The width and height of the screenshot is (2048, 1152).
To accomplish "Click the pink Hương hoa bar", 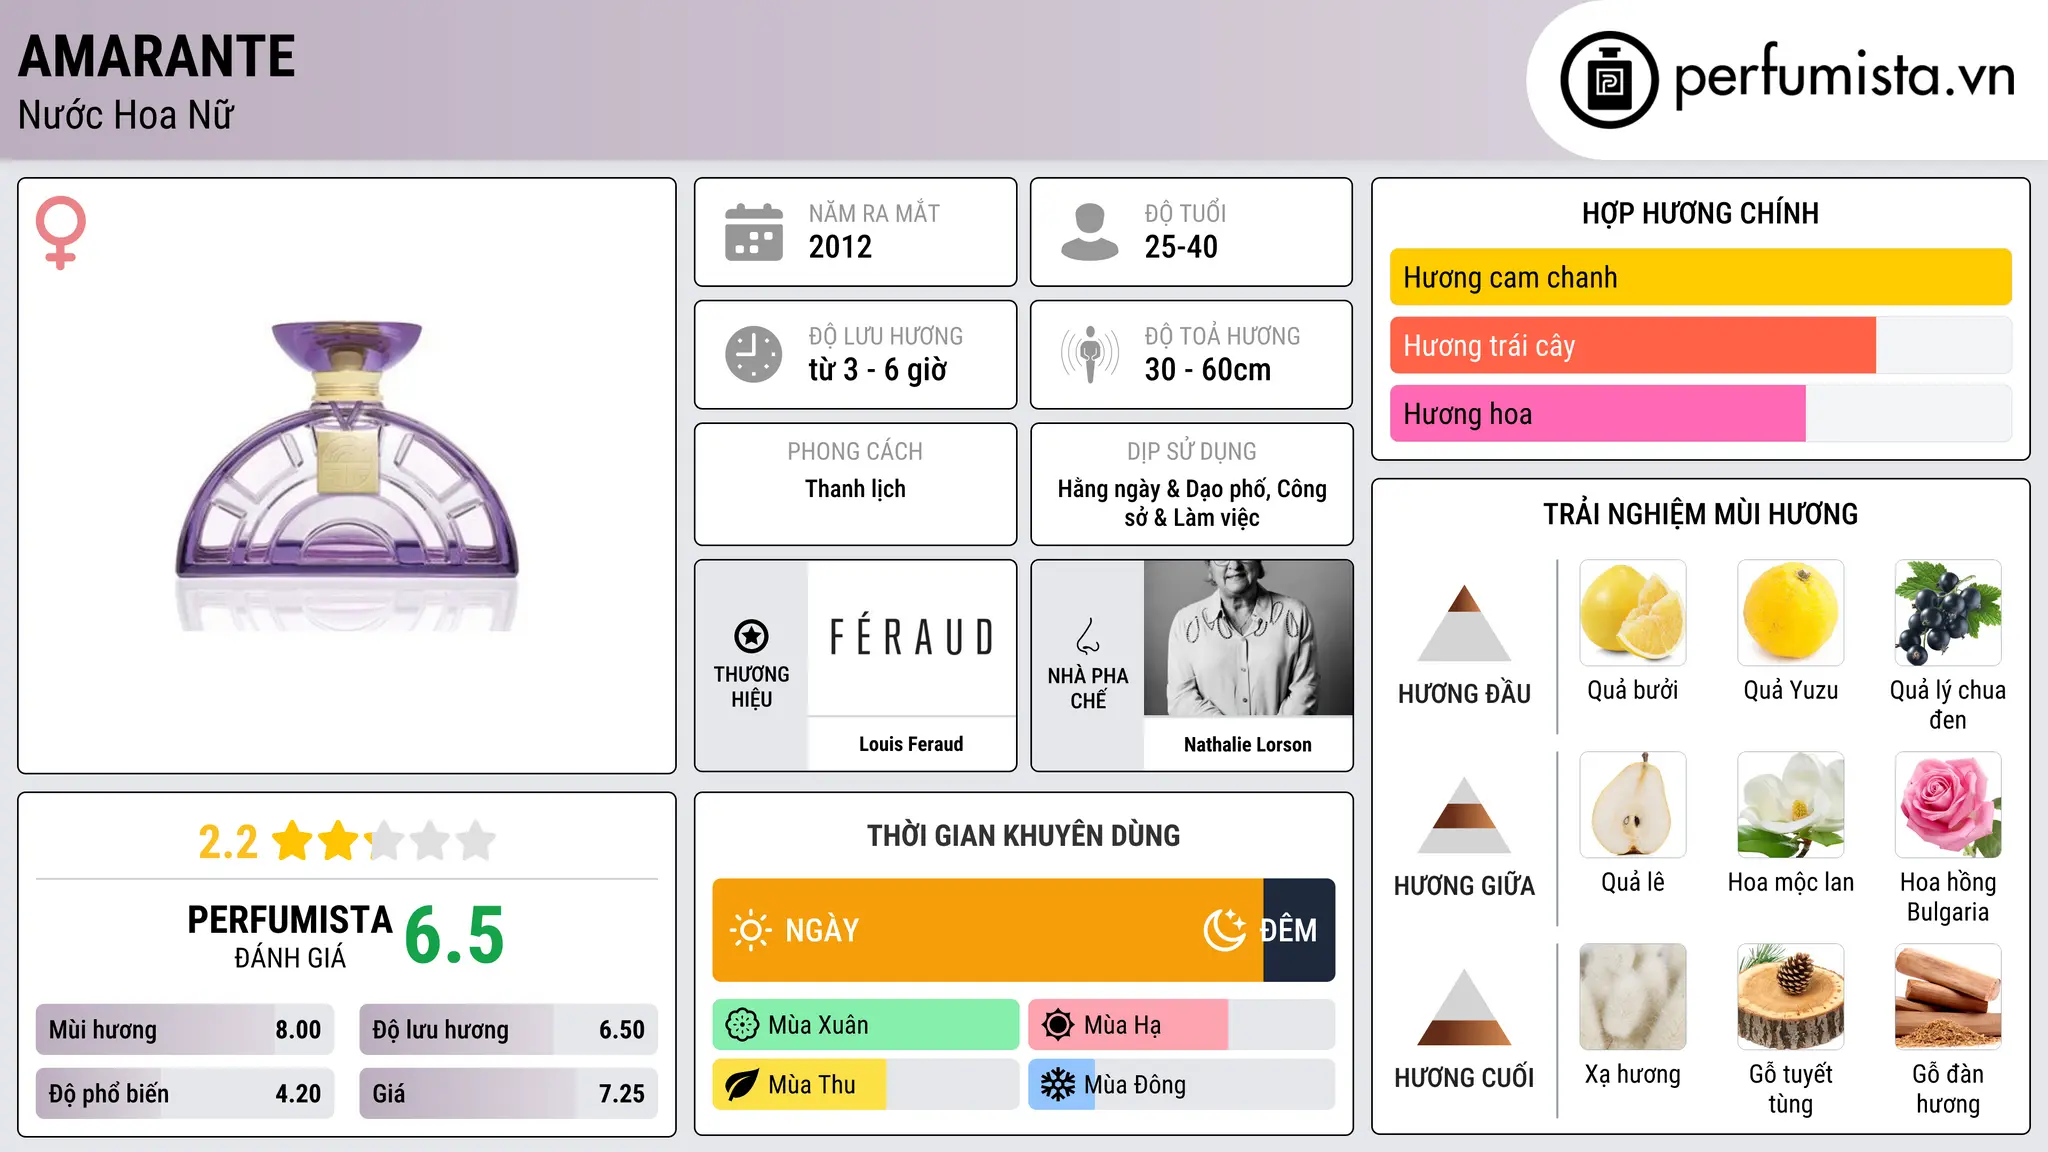I will tap(1598, 413).
